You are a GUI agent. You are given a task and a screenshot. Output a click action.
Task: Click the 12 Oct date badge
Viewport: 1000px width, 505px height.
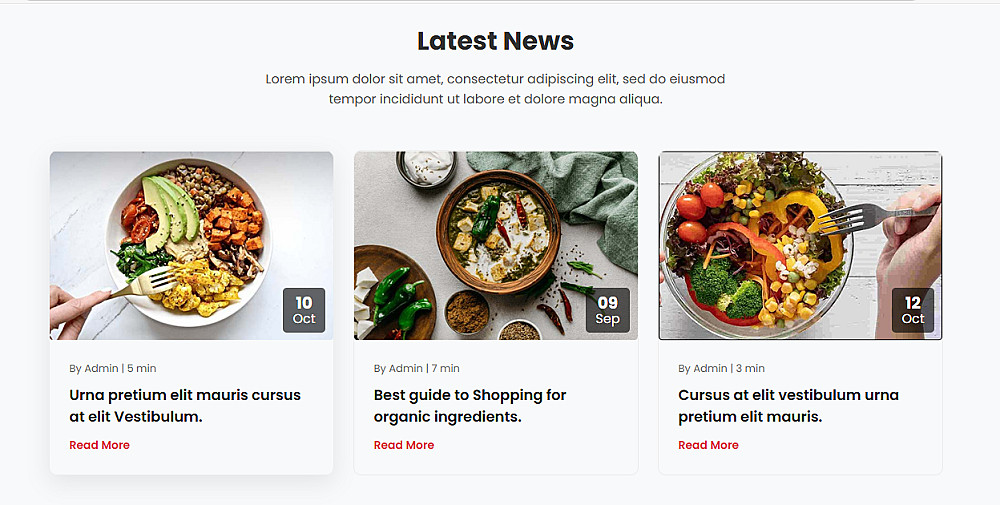[913, 311]
